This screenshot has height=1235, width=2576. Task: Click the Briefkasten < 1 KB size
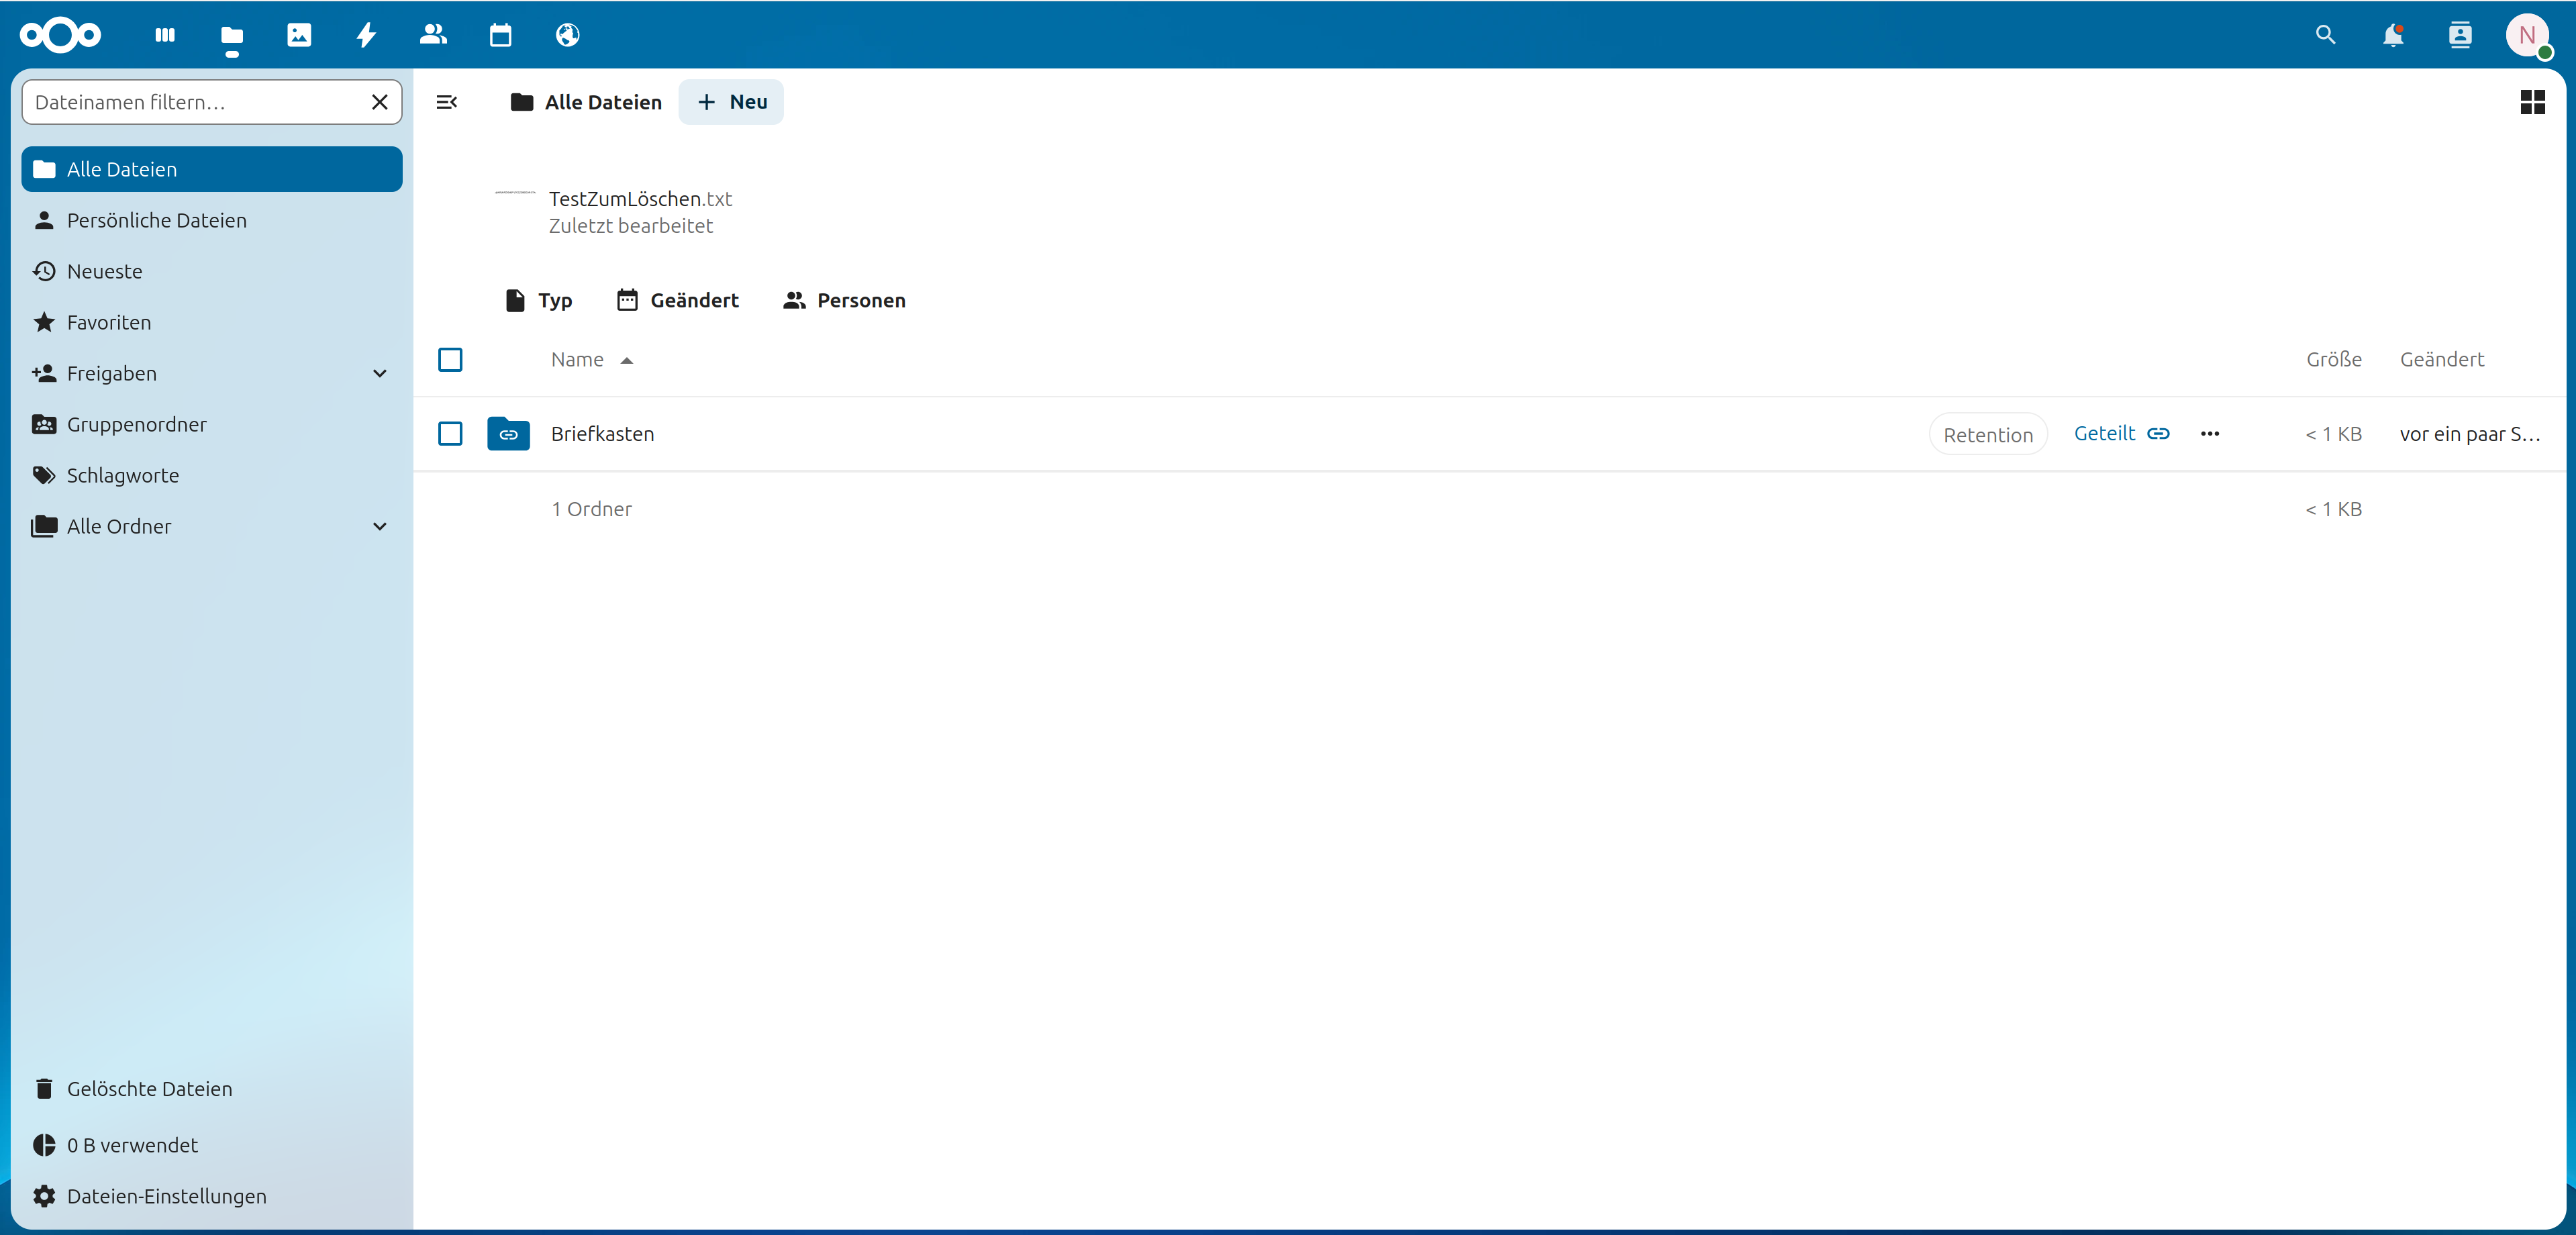(2334, 434)
